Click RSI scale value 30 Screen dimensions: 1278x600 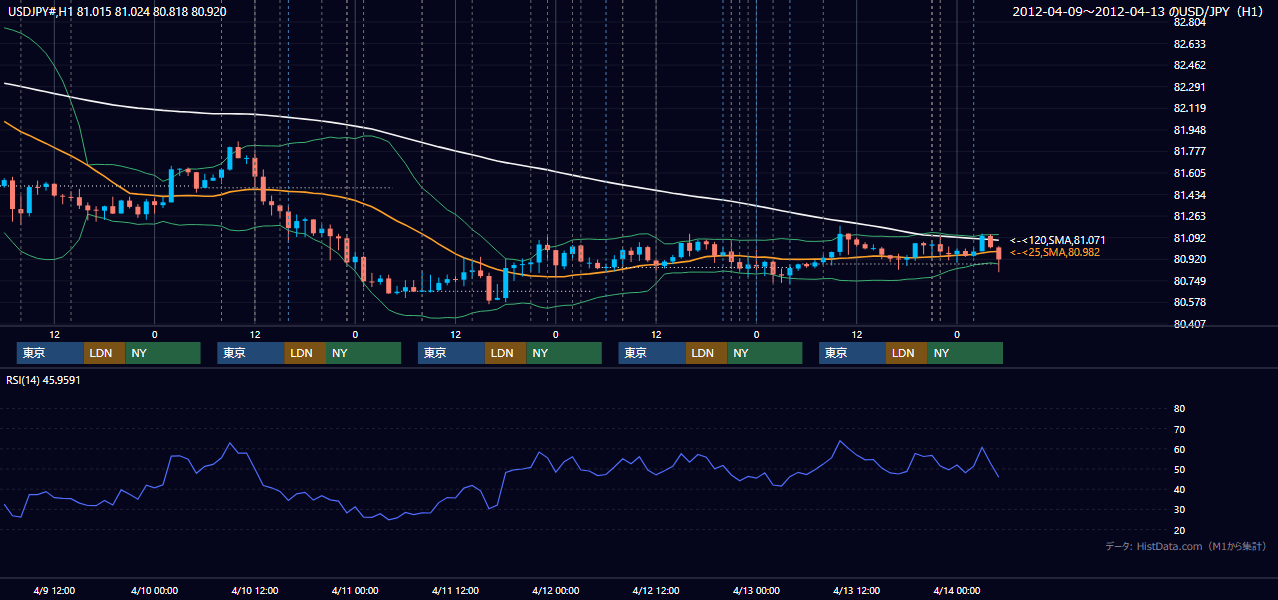point(1179,510)
